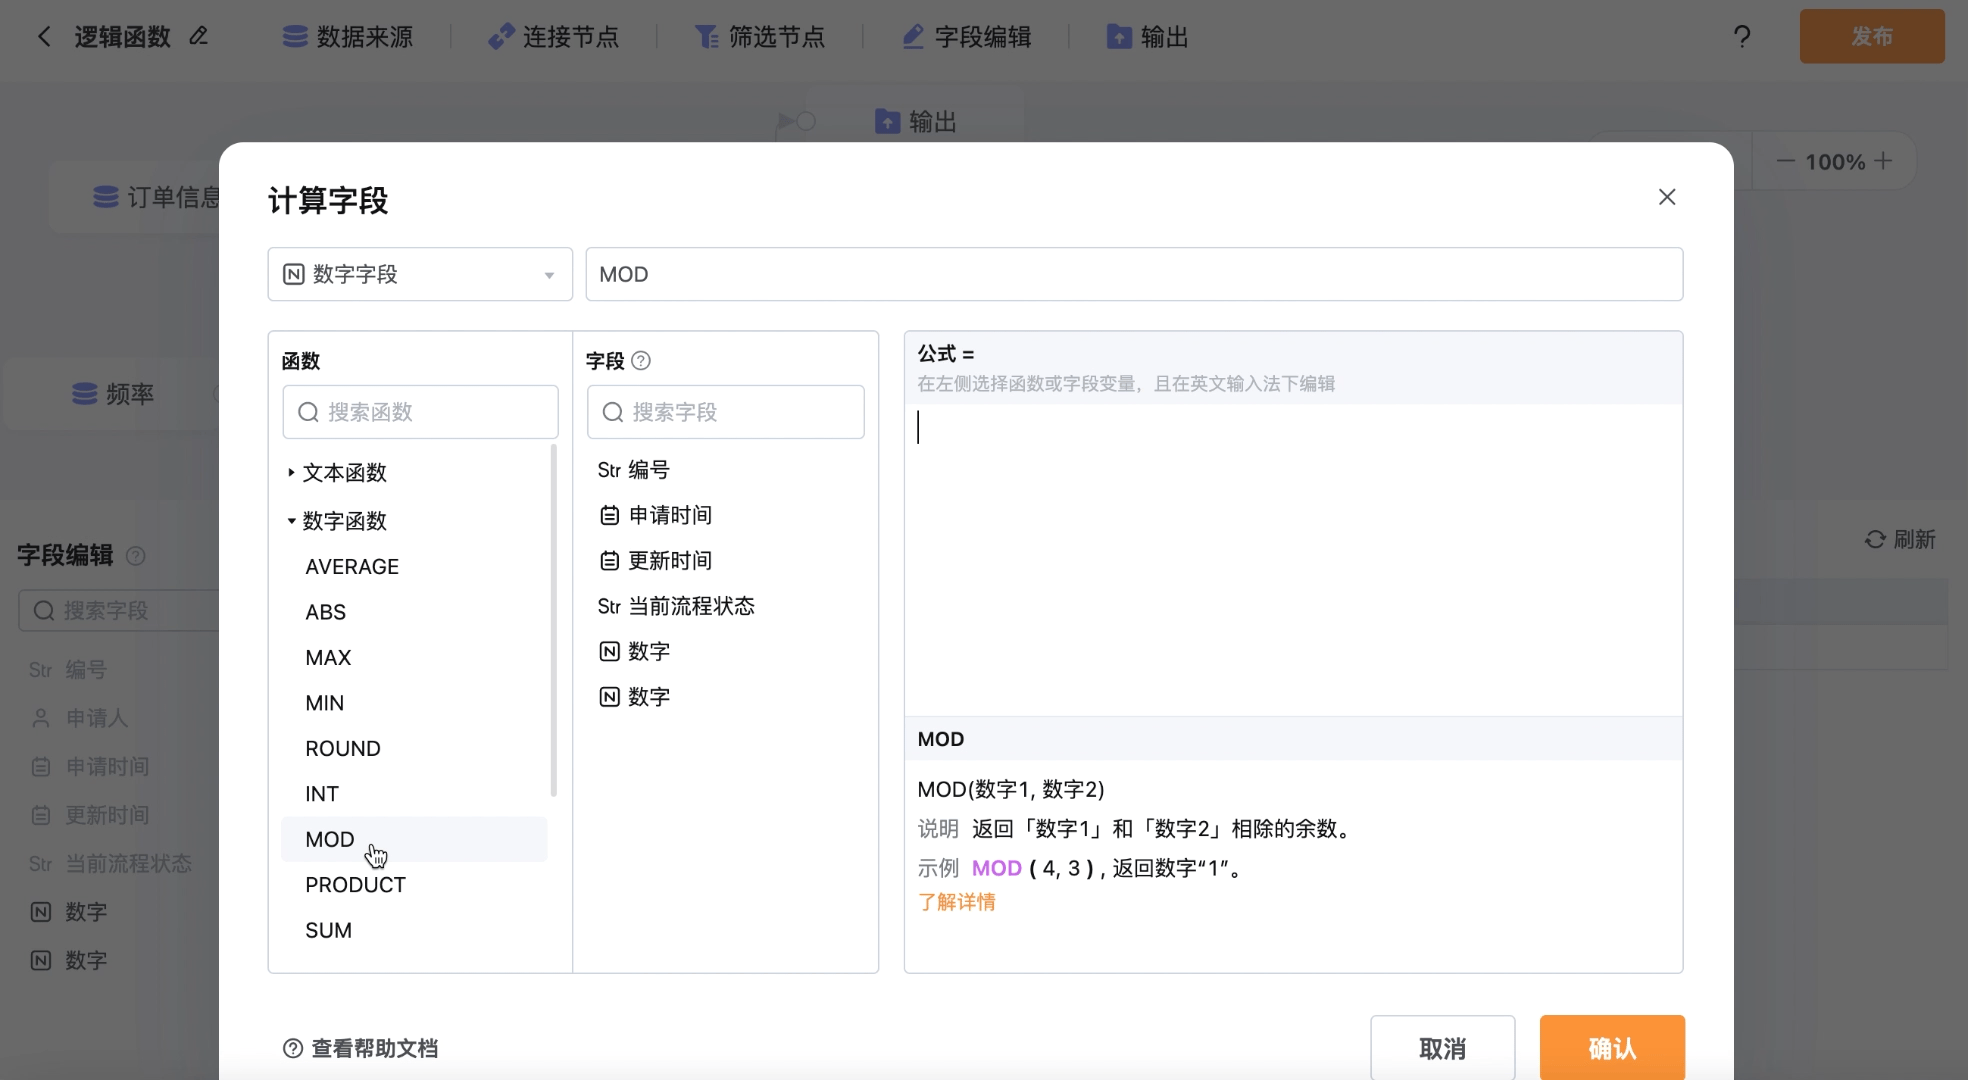The width and height of the screenshot is (1968, 1080).
Task: Select the 订单信息 node on canvas
Action: (x=135, y=197)
